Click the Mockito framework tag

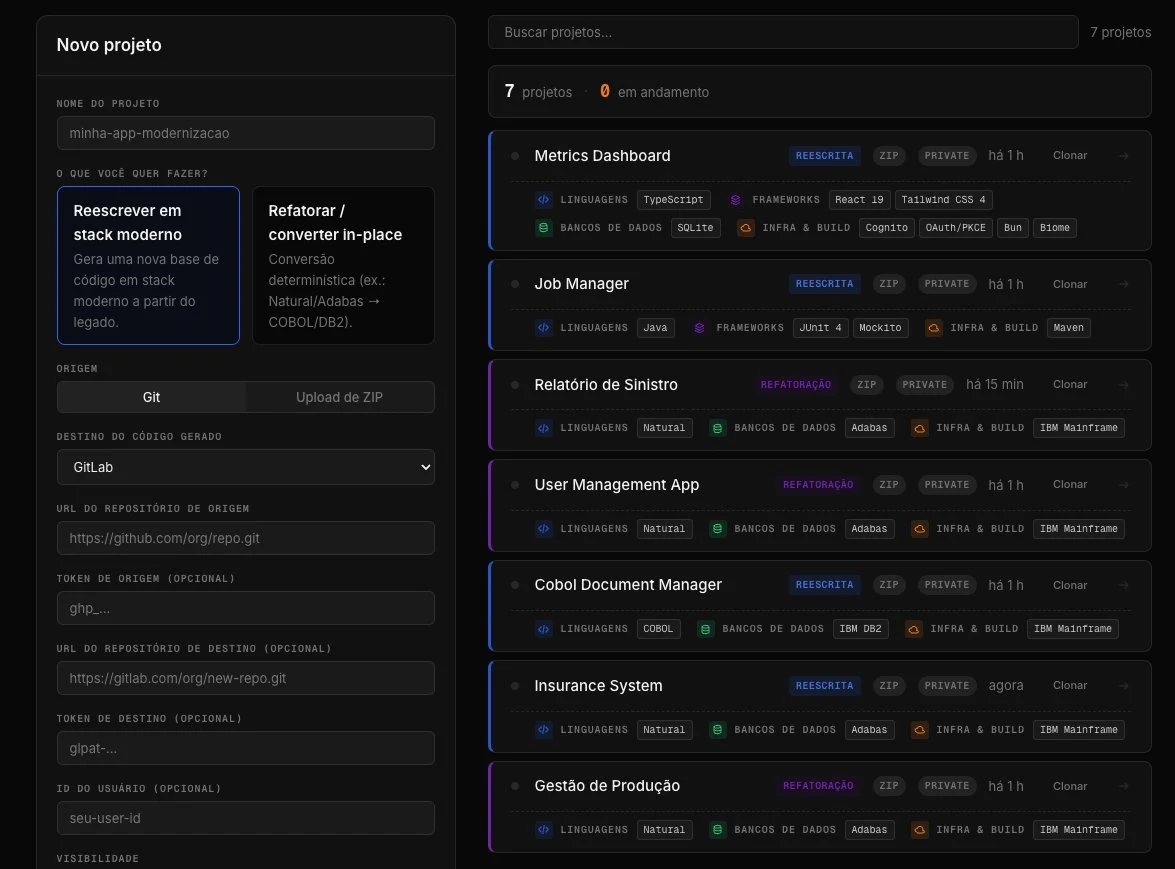click(x=881, y=328)
